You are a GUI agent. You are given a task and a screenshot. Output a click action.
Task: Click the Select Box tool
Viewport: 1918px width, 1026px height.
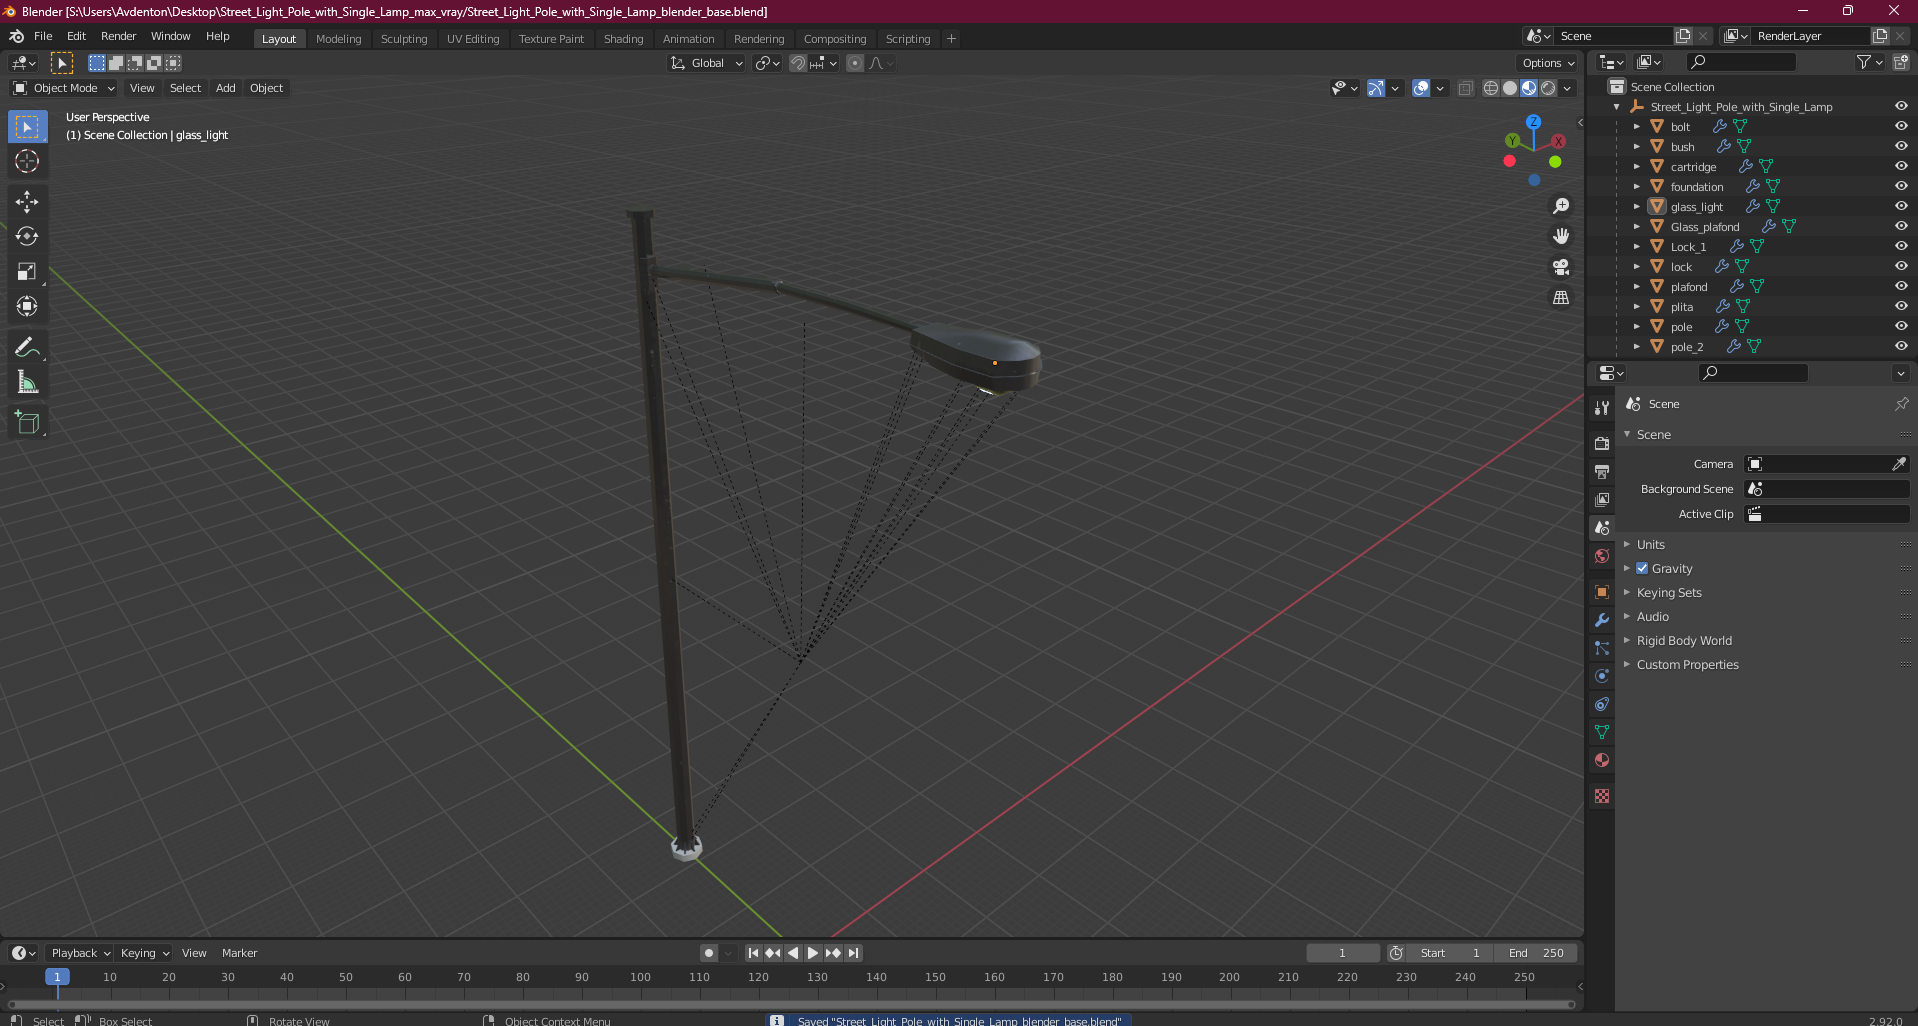[27, 127]
